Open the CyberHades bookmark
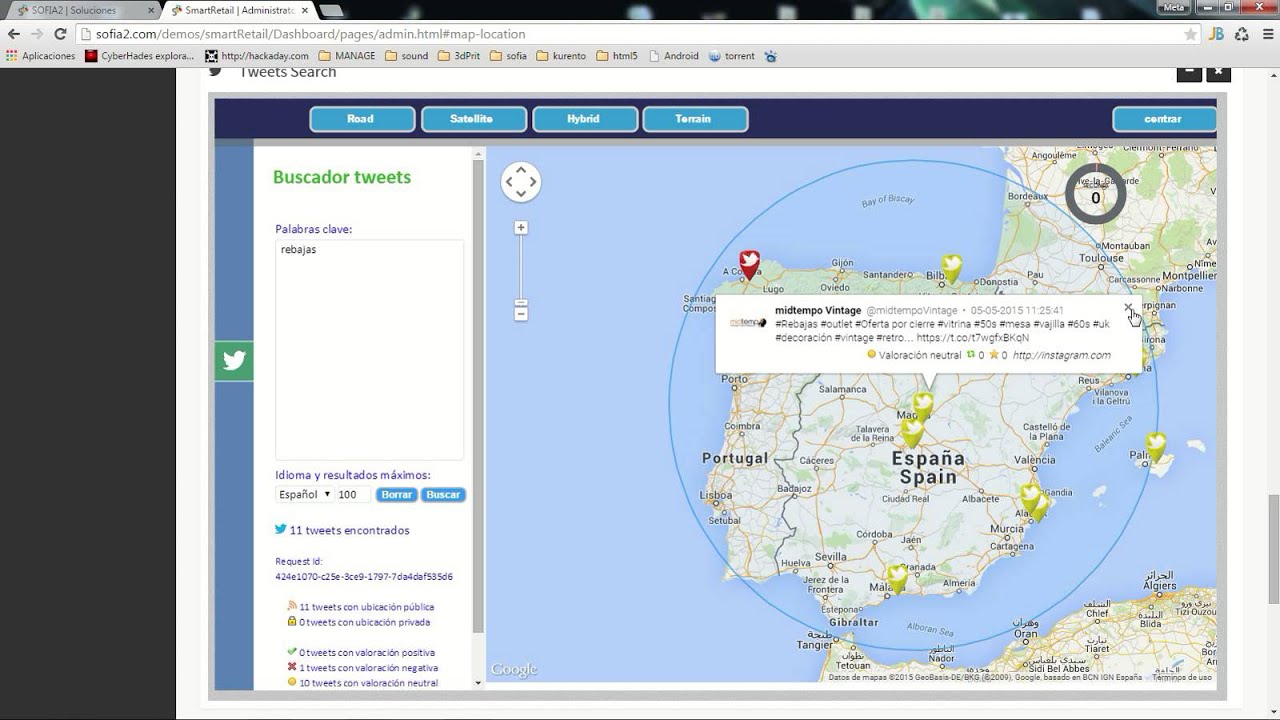Viewport: 1280px width, 720px height. [x=140, y=56]
